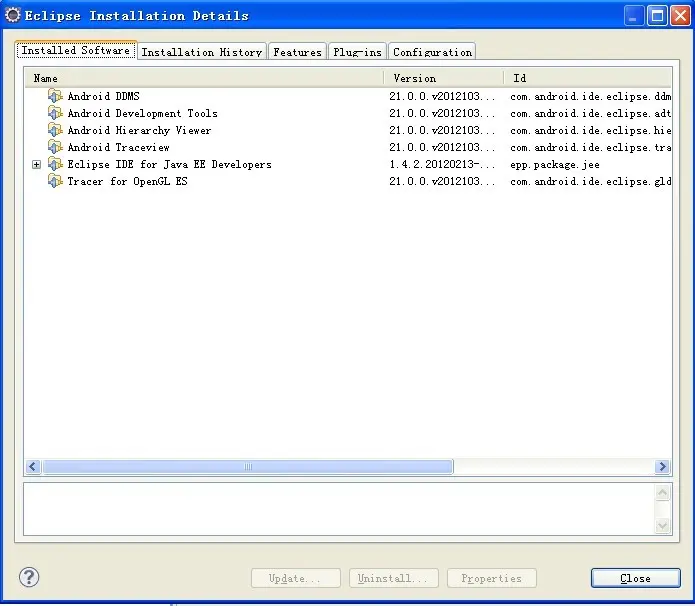Image resolution: width=695 pixels, height=606 pixels.
Task: Click the horizontal scrollbar left arrow
Action: click(x=33, y=466)
